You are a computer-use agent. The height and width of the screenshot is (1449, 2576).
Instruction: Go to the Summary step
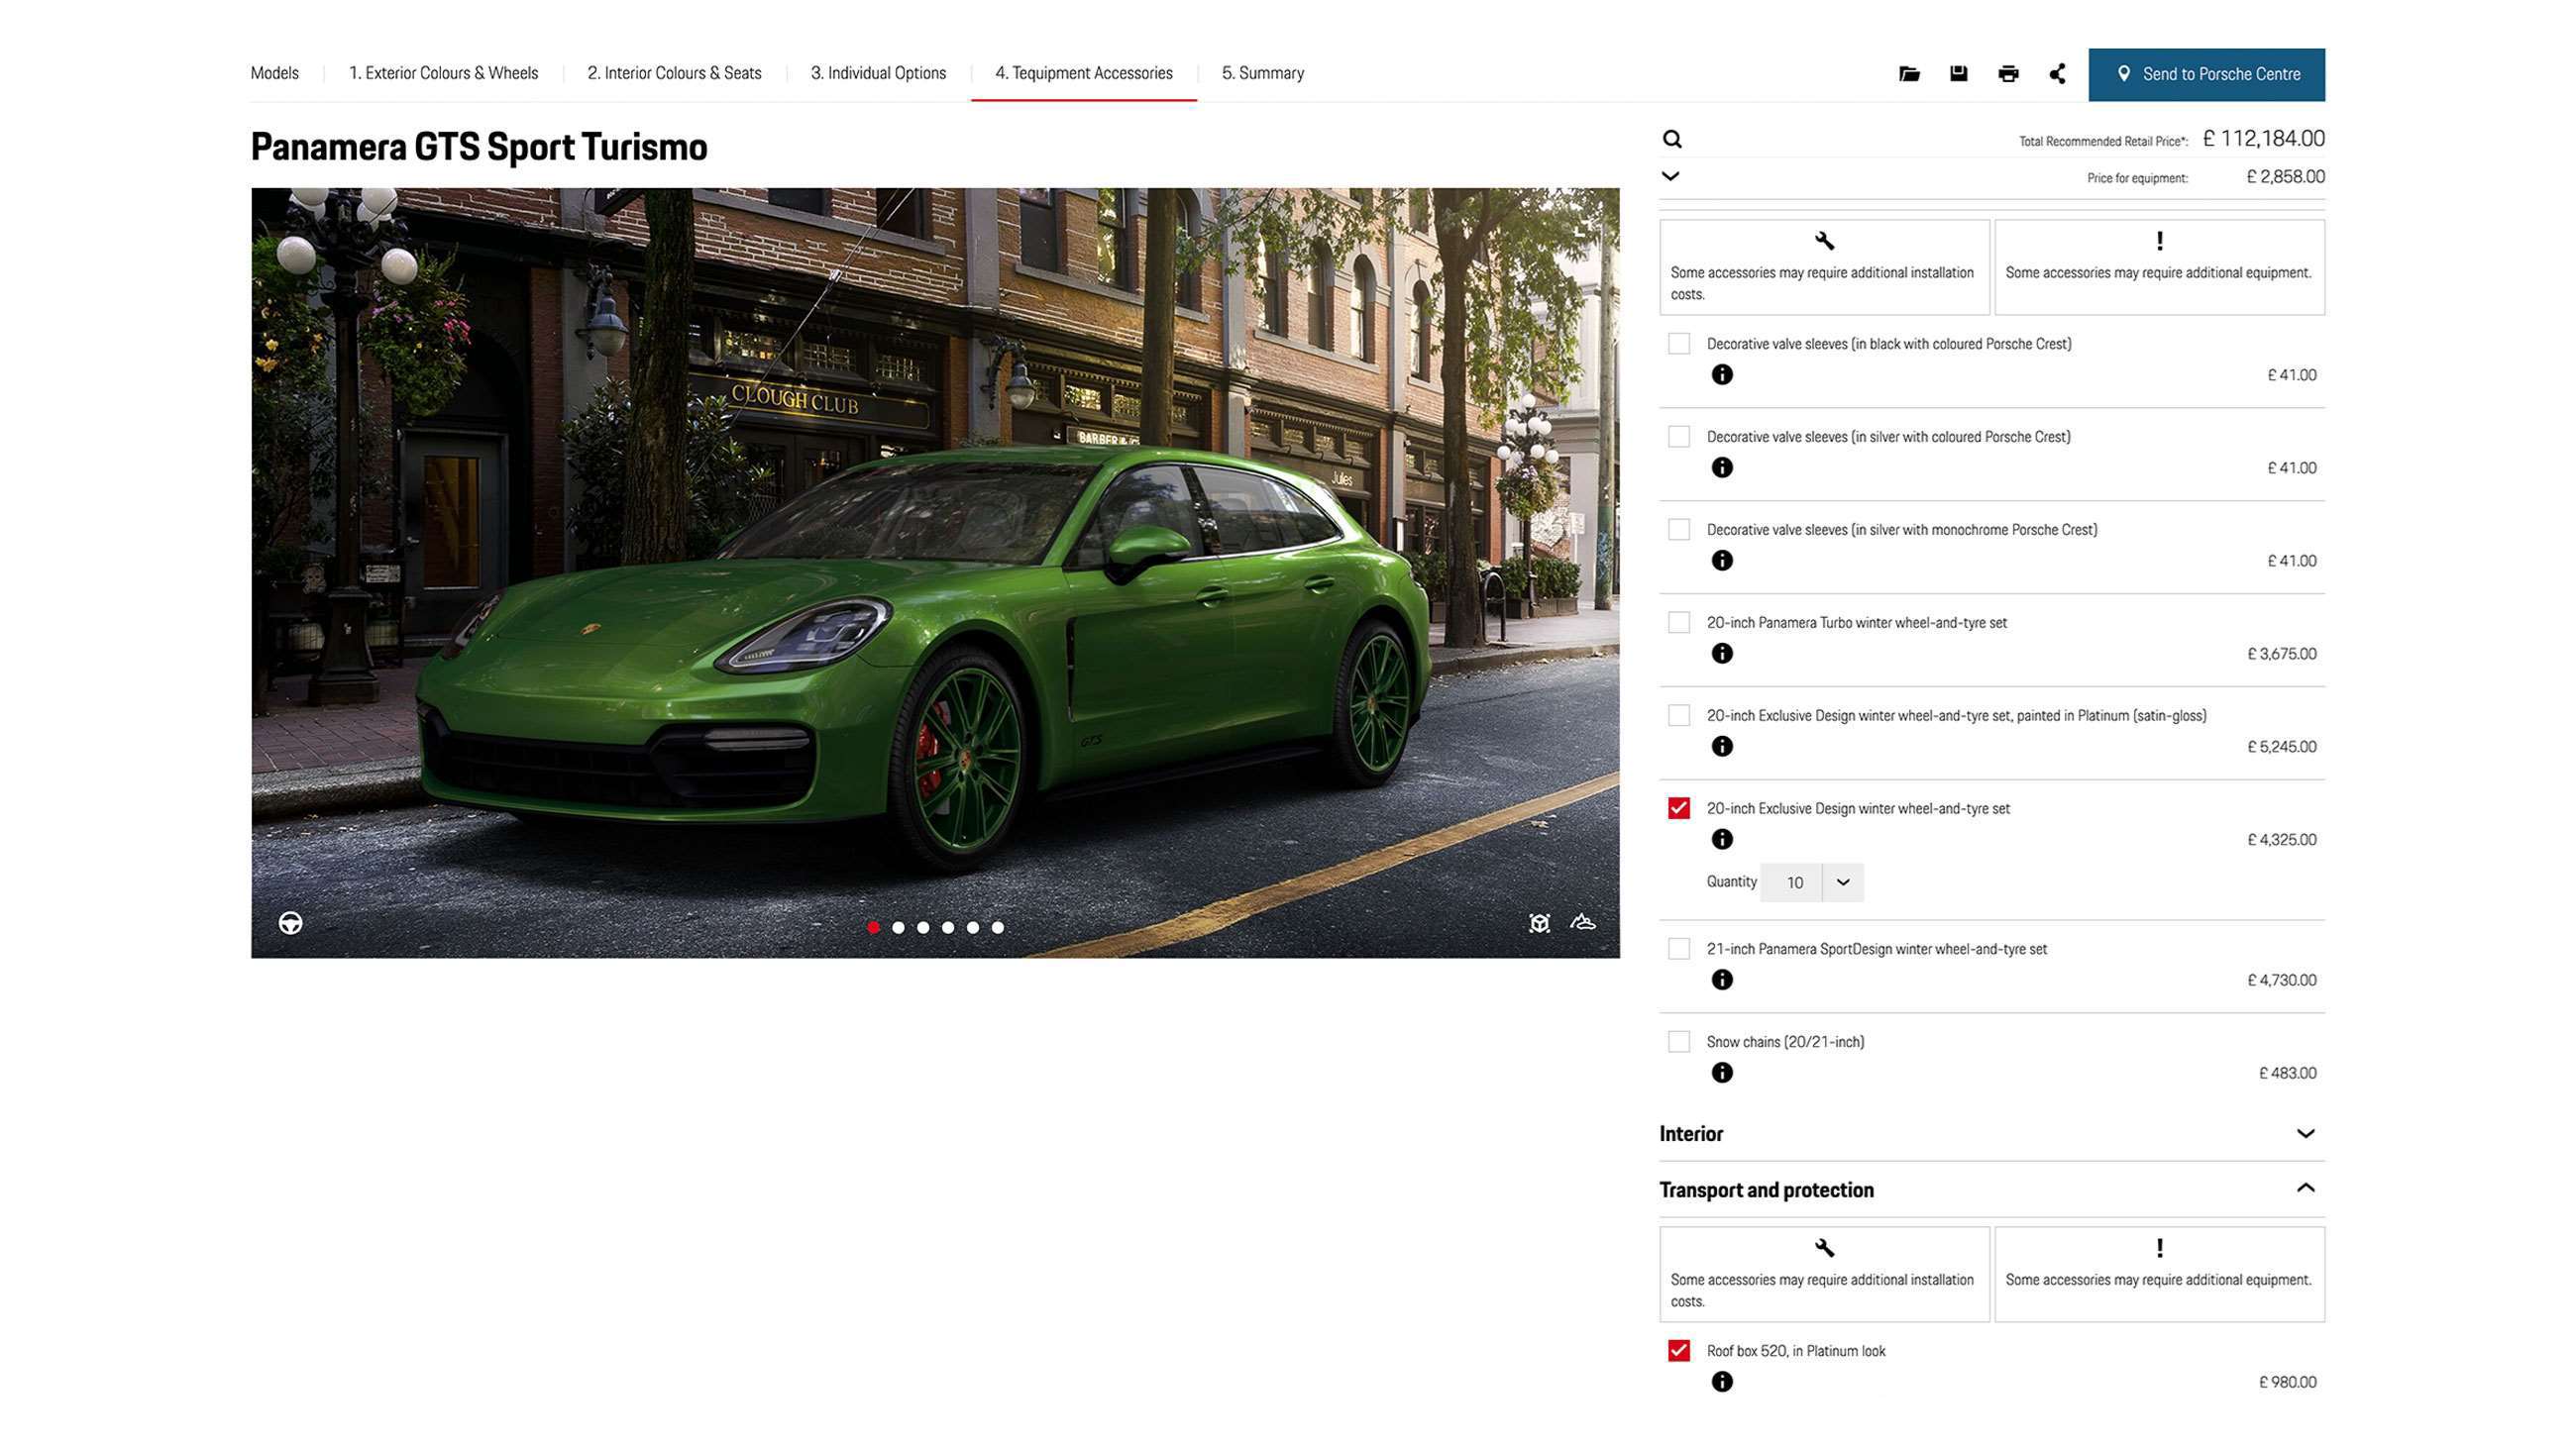coord(1263,73)
